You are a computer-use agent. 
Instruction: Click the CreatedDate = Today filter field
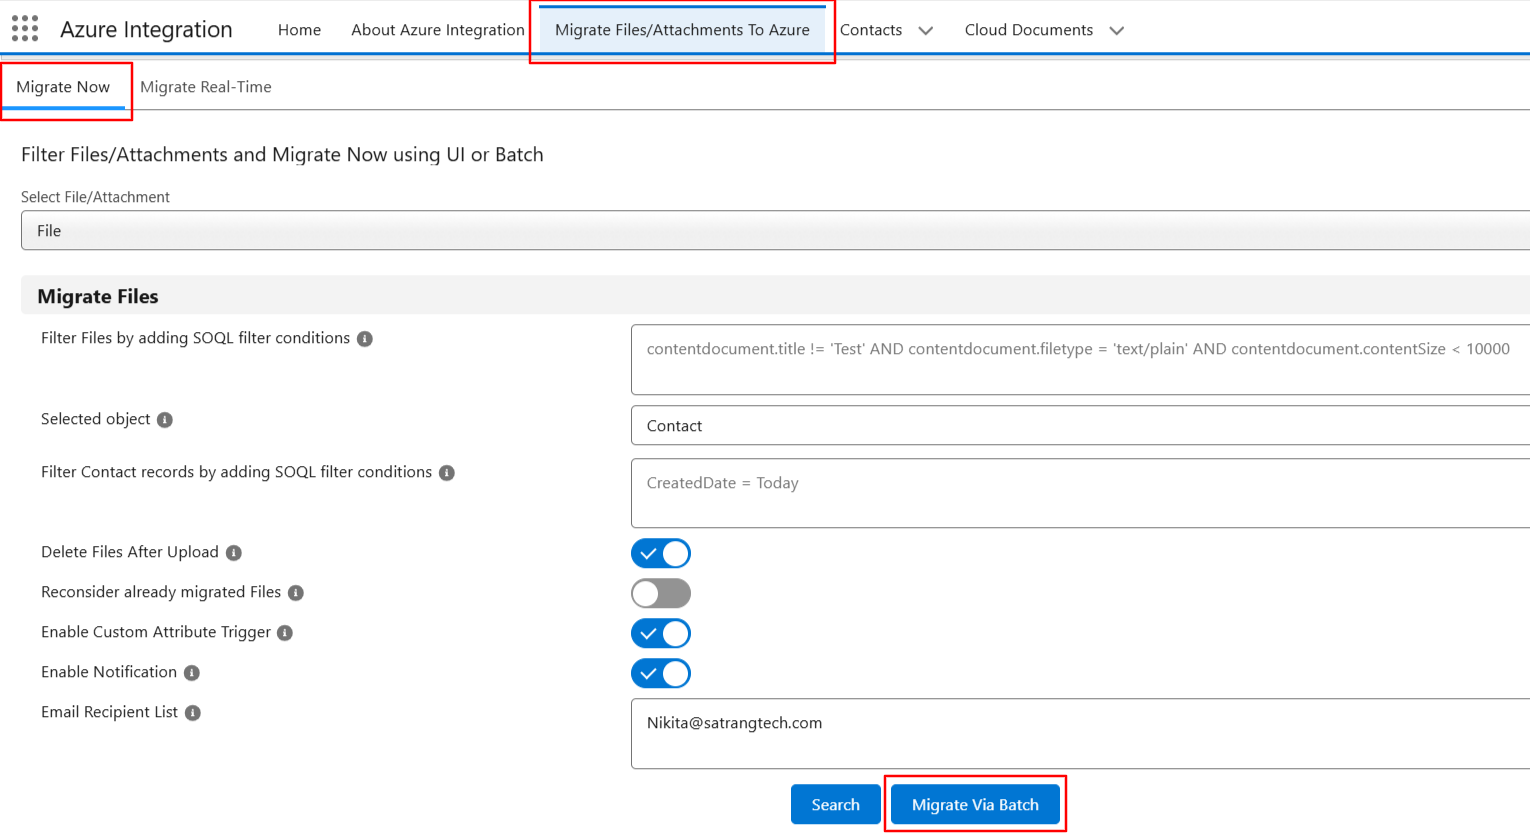(x=1080, y=493)
